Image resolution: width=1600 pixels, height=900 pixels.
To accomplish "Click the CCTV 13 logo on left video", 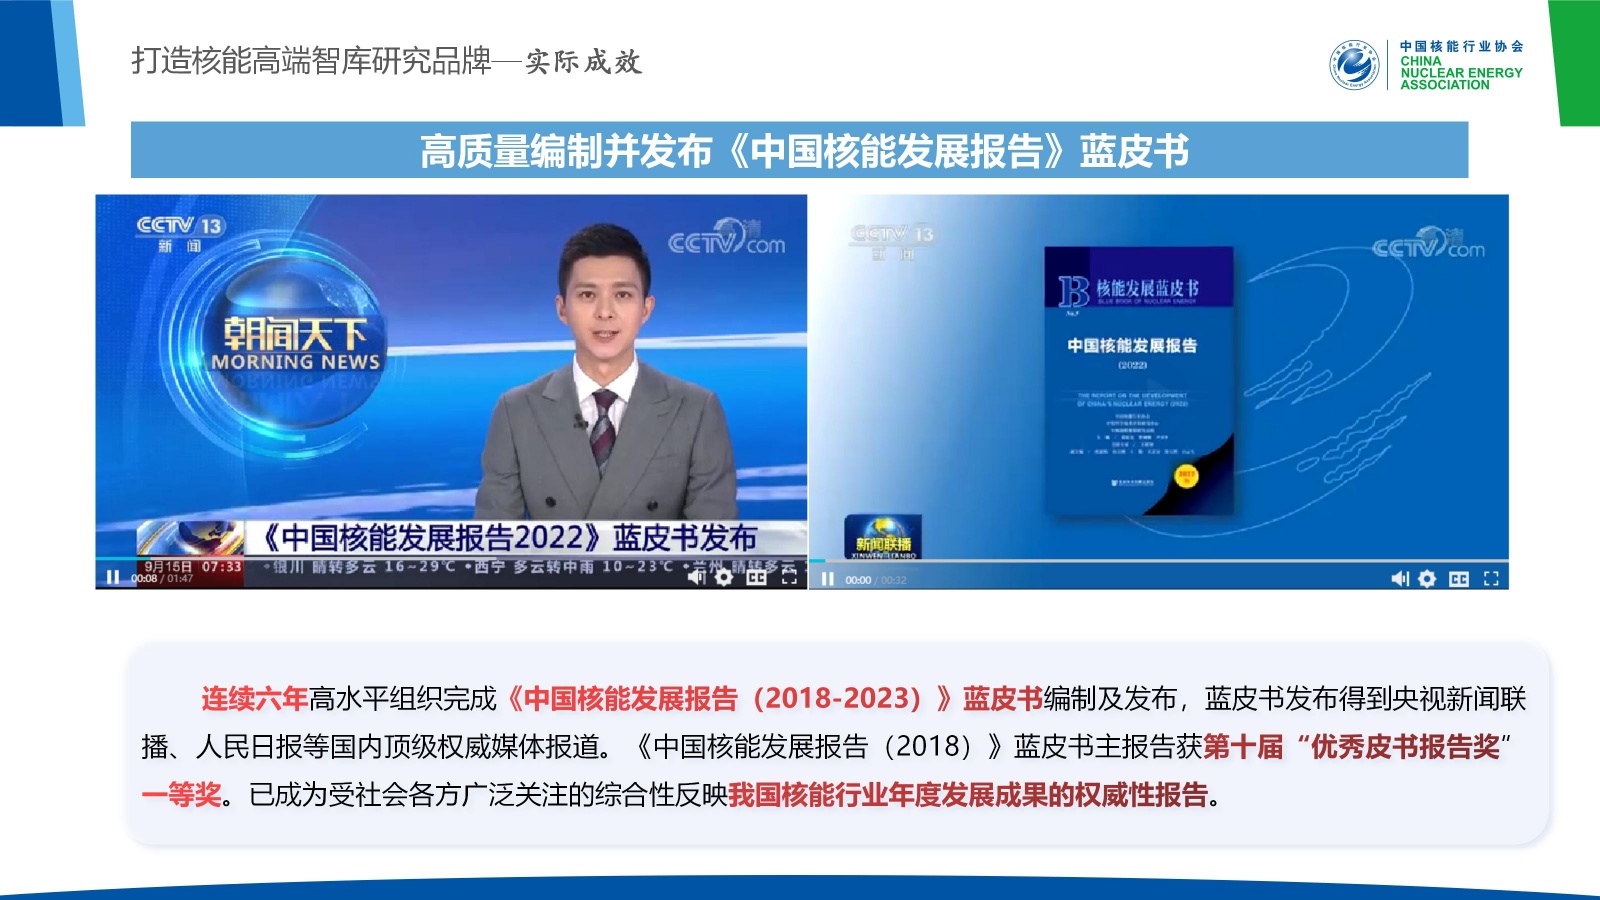I will pyautogui.click(x=180, y=233).
